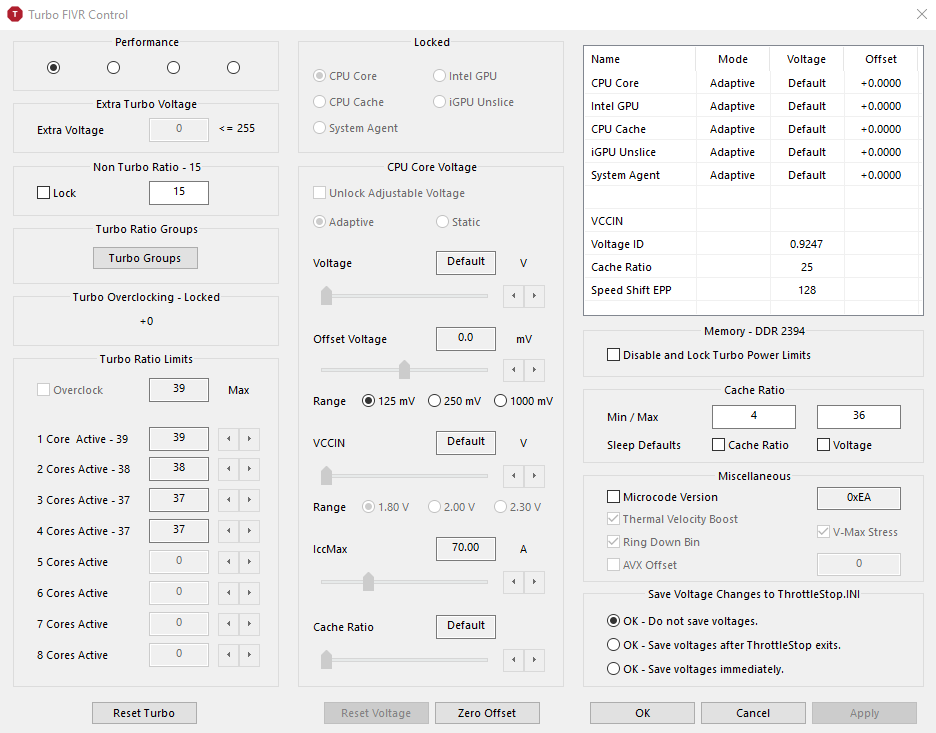Click the decrease arrow for 2 Cores Active
The image size is (936, 733).
click(x=229, y=470)
